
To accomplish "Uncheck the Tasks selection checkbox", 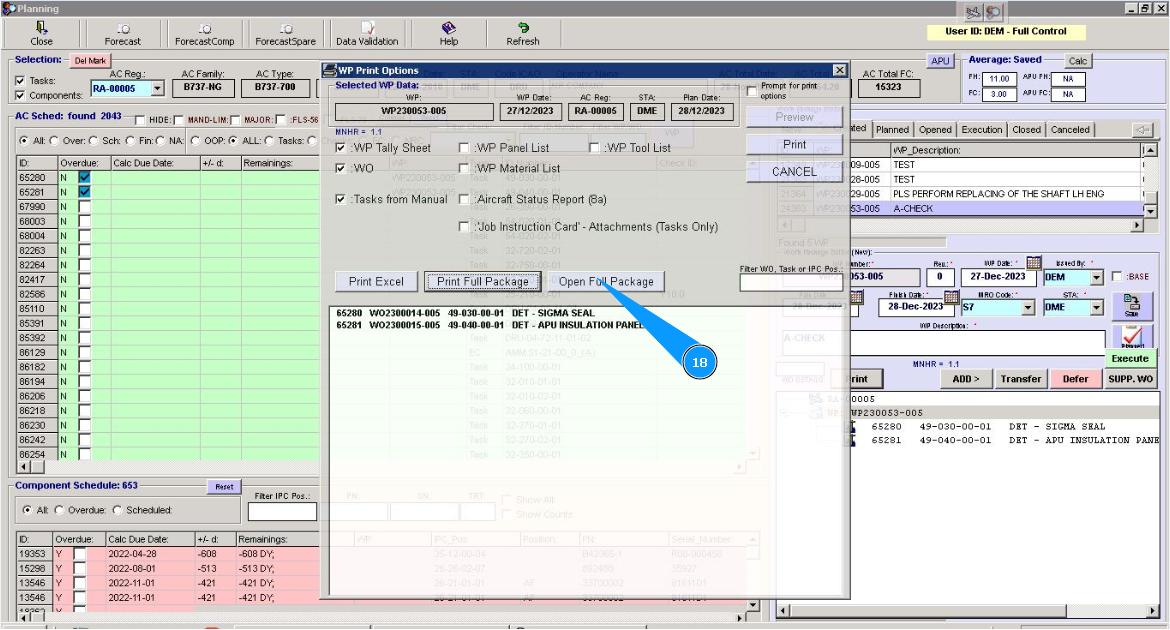I will [20, 81].
